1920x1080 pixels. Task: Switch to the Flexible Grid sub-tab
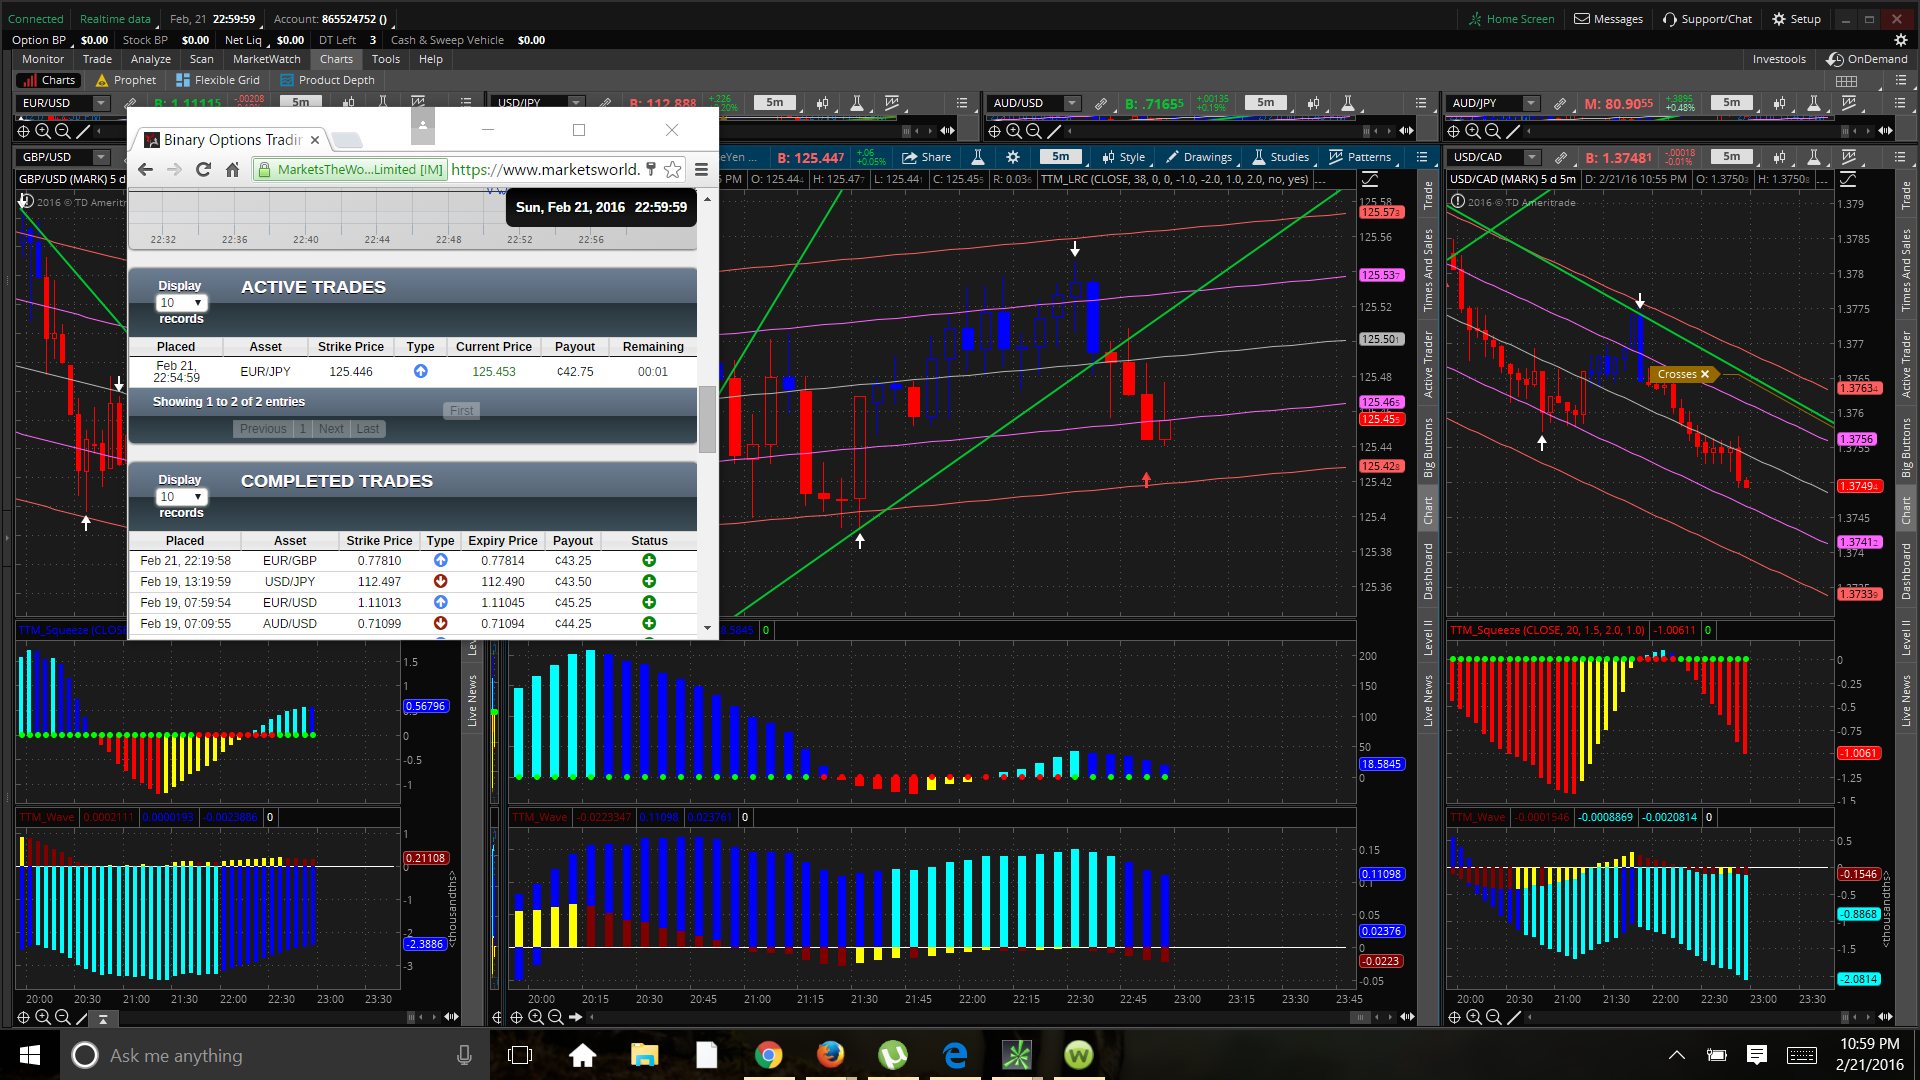click(218, 80)
